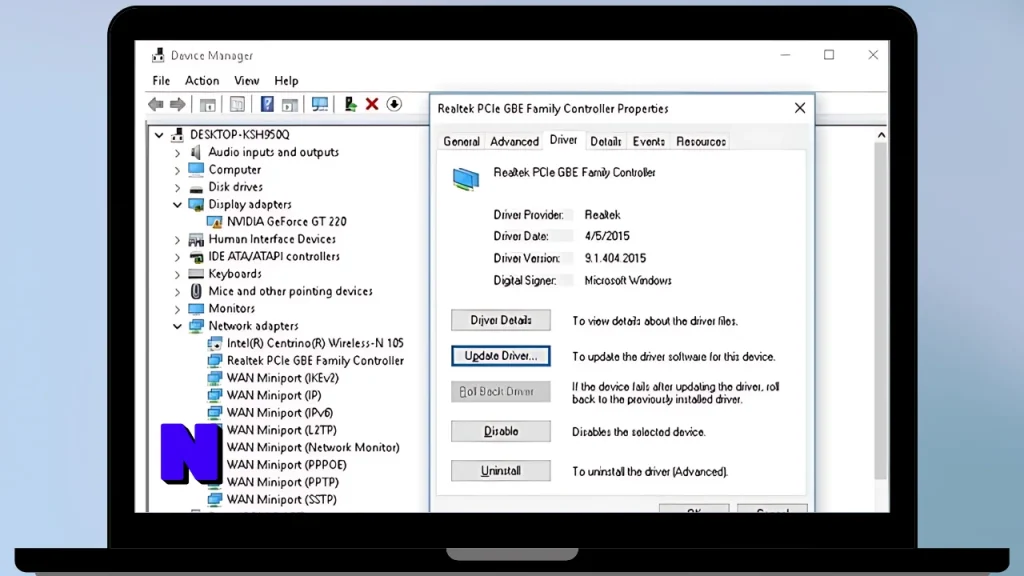Click the device icon in Properties dialog
The height and width of the screenshot is (576, 1024).
coord(466,179)
